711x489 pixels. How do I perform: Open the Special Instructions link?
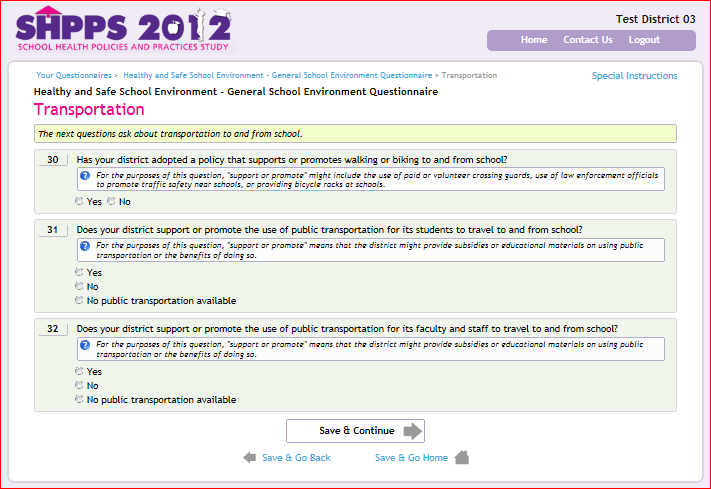click(x=634, y=76)
